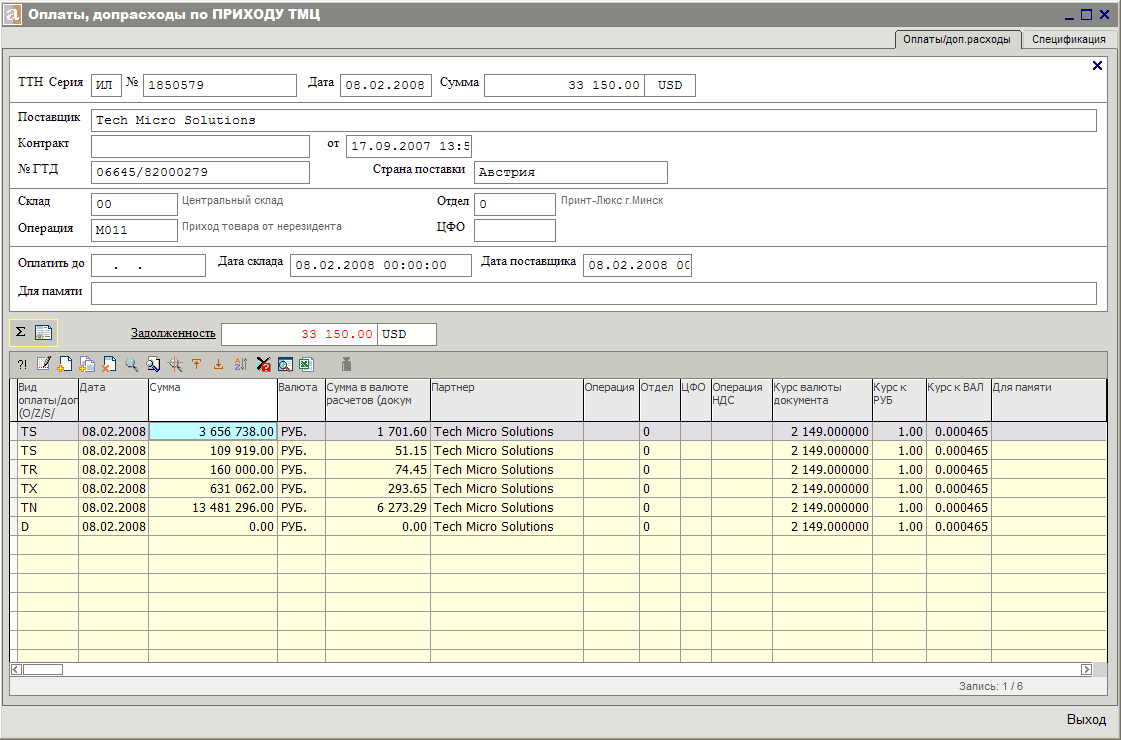Open the window preview magnifier icon
This screenshot has width=1121, height=740.
pos(285,365)
